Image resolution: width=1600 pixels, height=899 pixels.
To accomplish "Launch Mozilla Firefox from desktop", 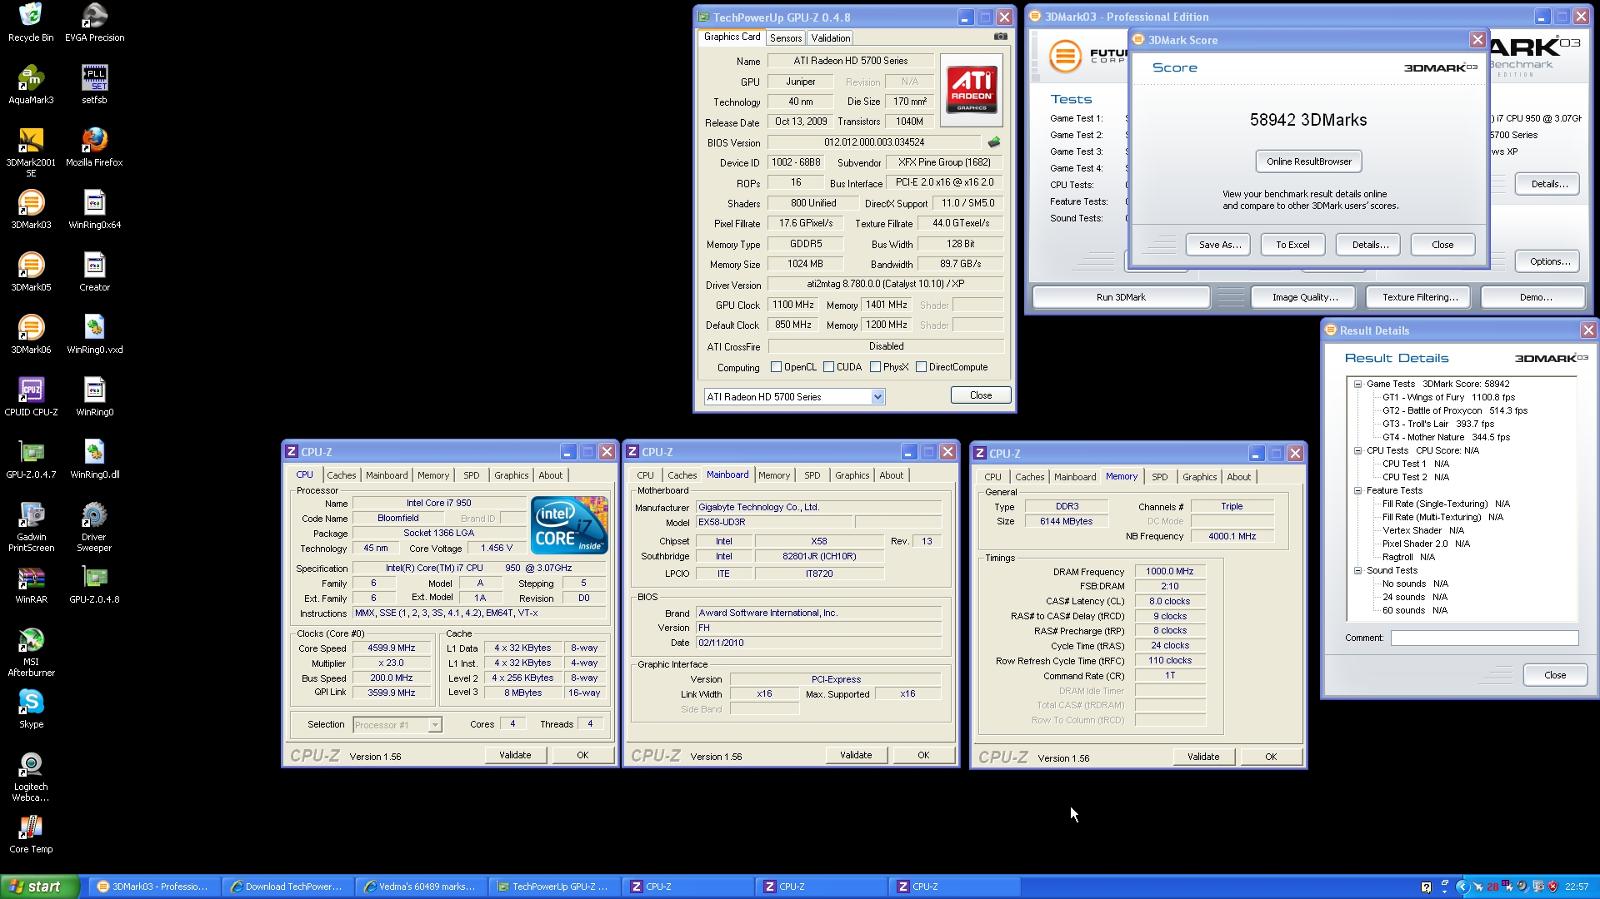I will [94, 147].
